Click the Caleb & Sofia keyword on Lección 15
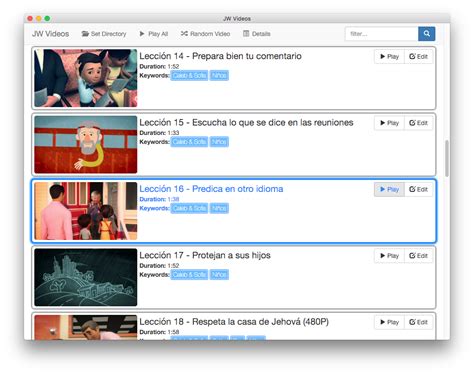Image resolution: width=474 pixels, height=374 pixels. pos(189,142)
